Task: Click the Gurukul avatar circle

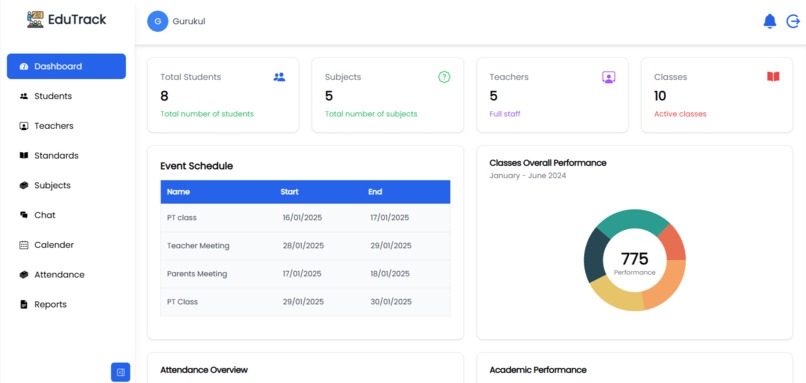Action: coord(158,21)
